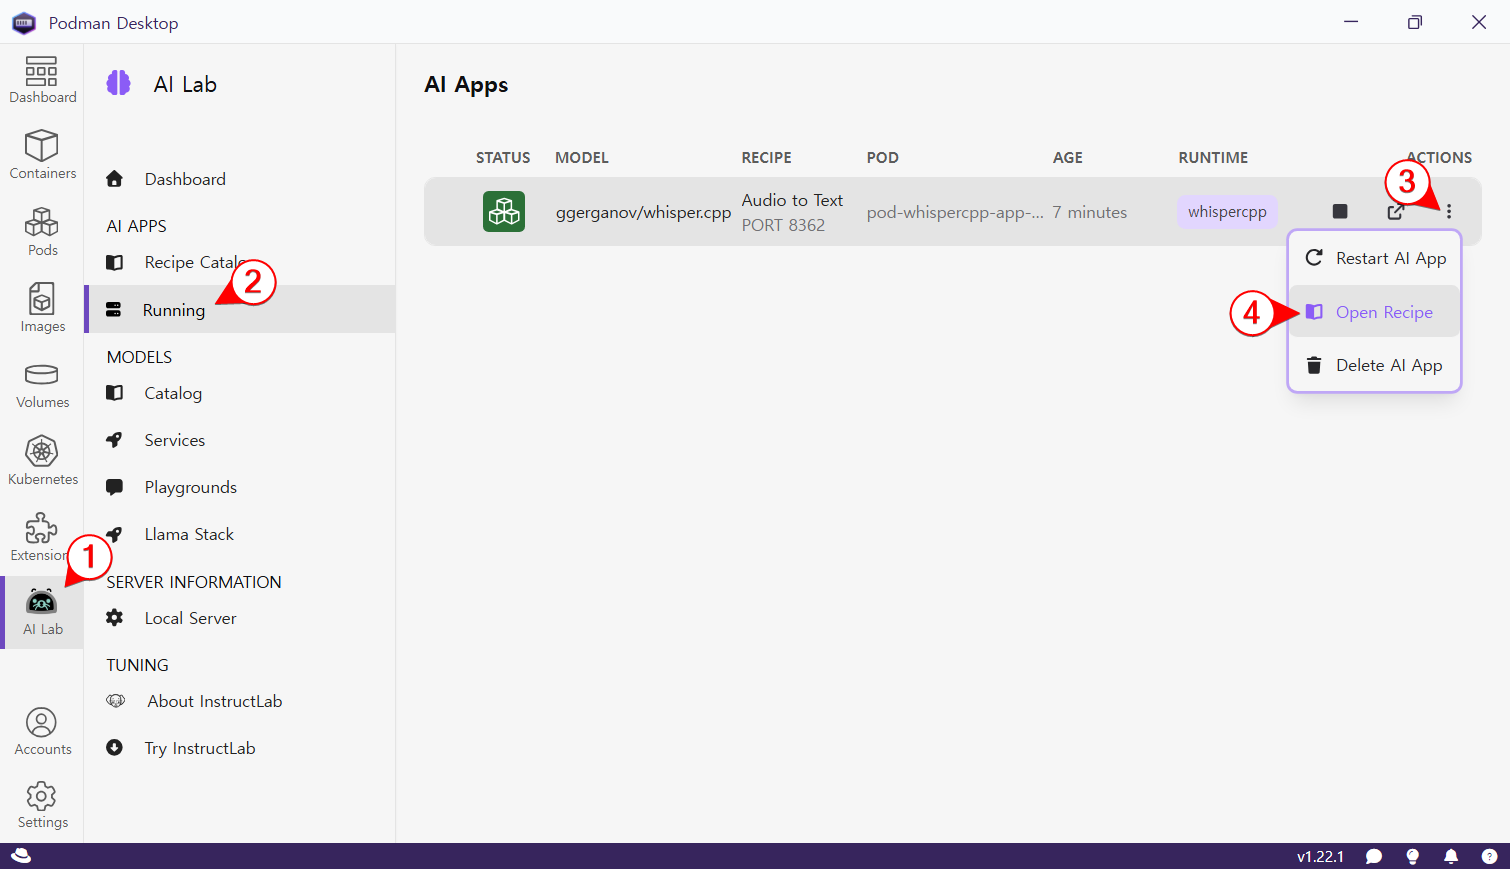
Task: Open the Images section
Action: 42,308
